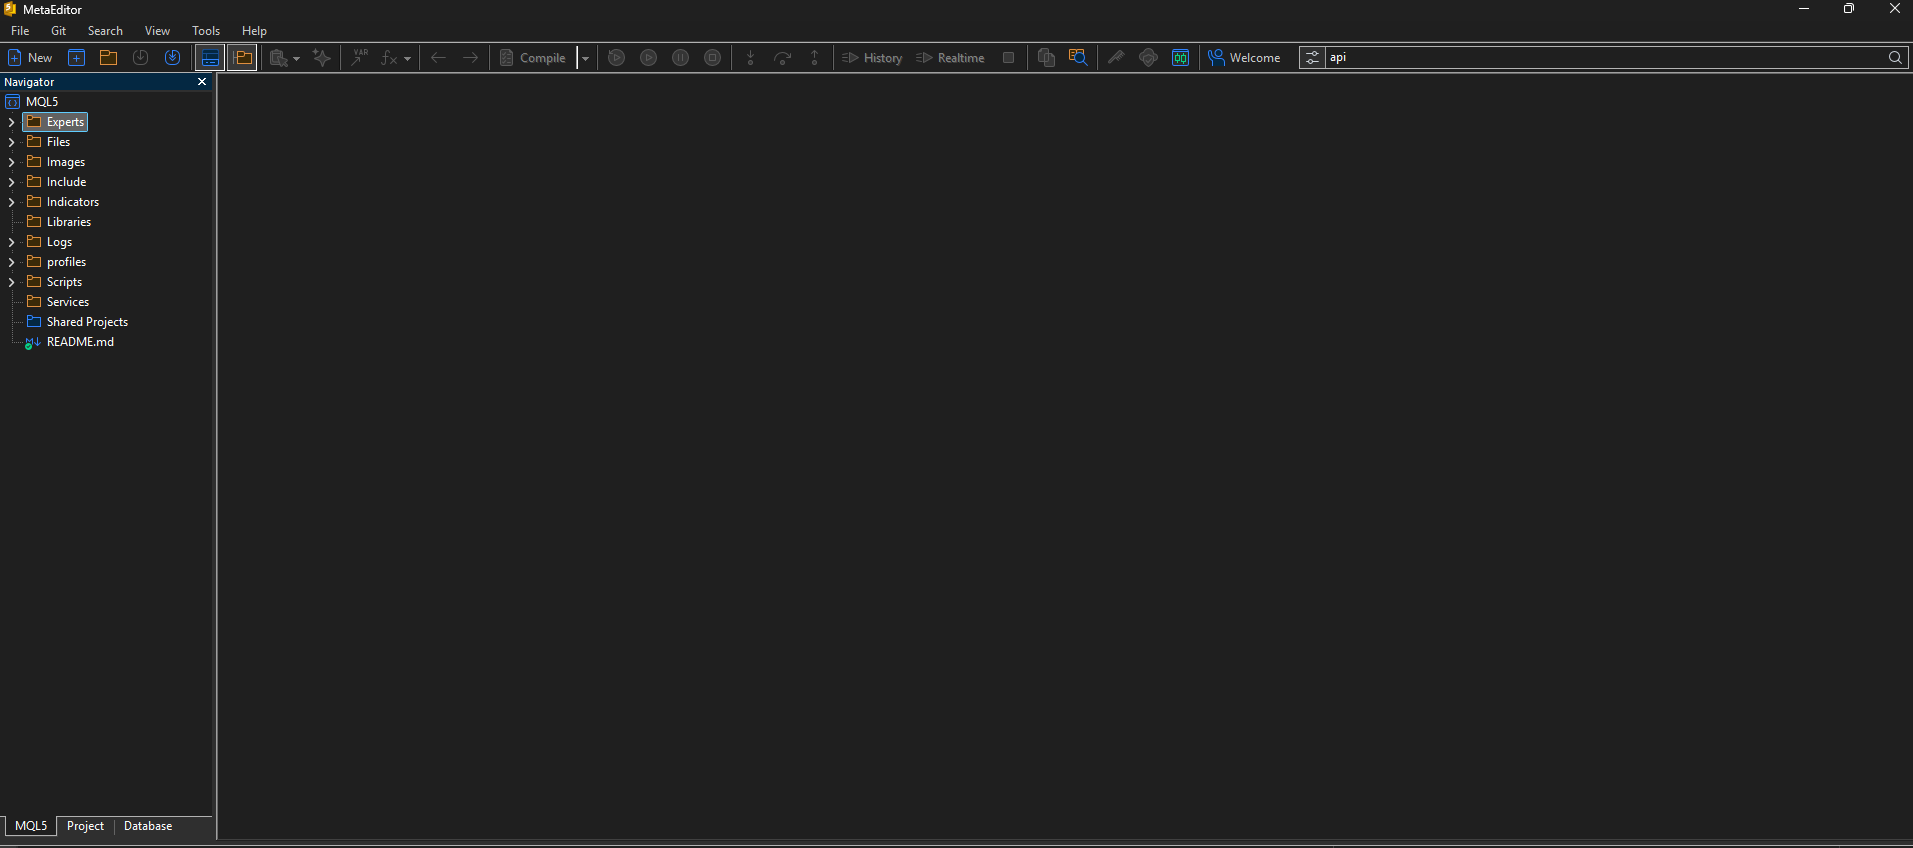Open search settings sliders icon
This screenshot has width=1913, height=848.
[x=1312, y=58]
